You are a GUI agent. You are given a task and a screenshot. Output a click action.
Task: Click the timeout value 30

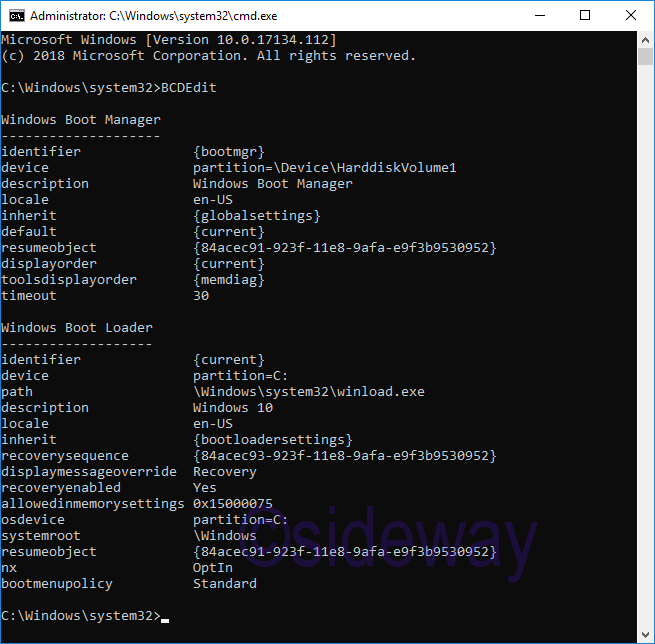[x=201, y=296]
